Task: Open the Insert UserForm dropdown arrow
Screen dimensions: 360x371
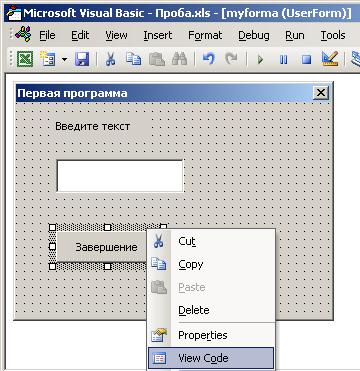Action: point(64,60)
